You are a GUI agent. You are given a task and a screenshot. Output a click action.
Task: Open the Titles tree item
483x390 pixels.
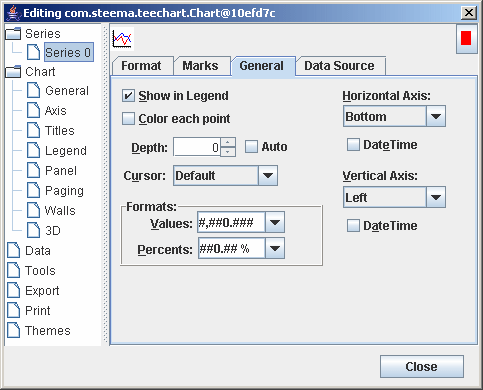[60, 131]
